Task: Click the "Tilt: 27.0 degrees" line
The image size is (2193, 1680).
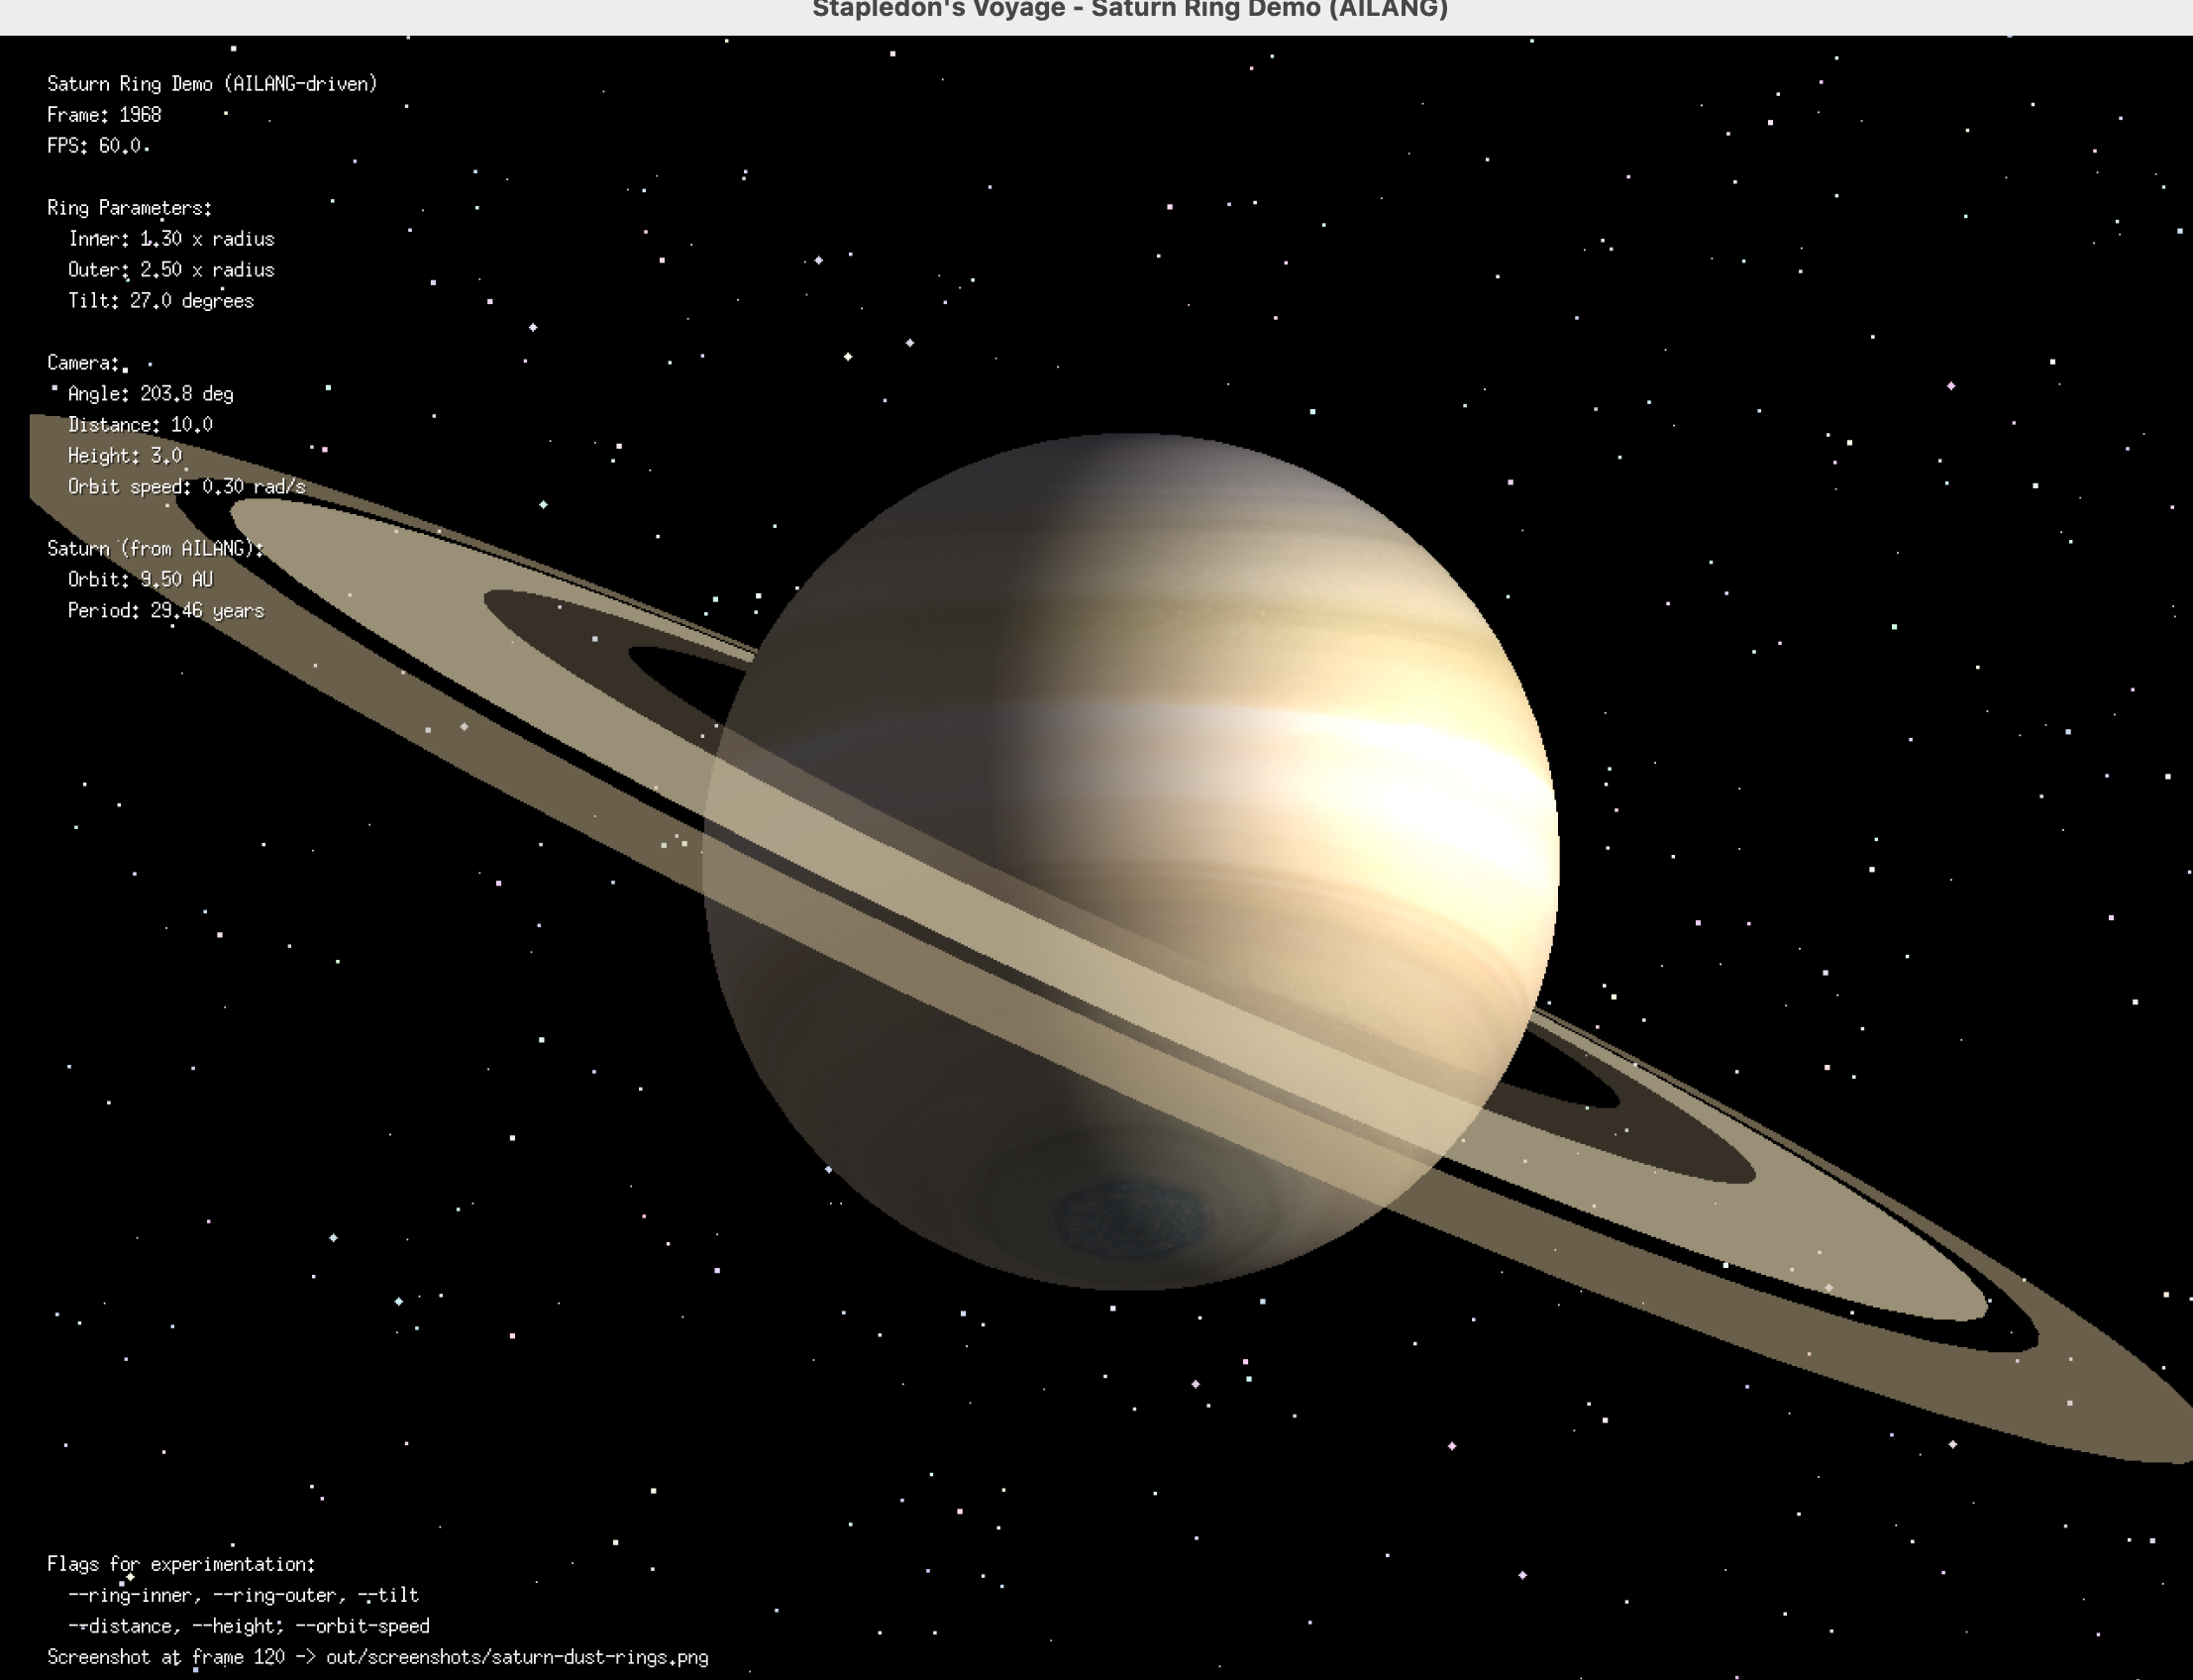Action: click(x=161, y=301)
